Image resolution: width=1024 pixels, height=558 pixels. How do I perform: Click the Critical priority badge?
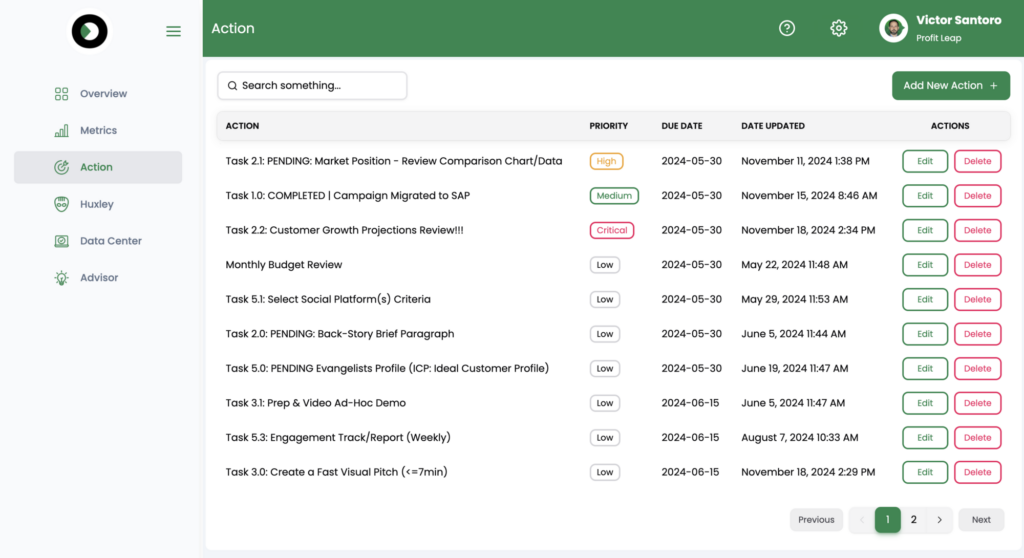612,230
